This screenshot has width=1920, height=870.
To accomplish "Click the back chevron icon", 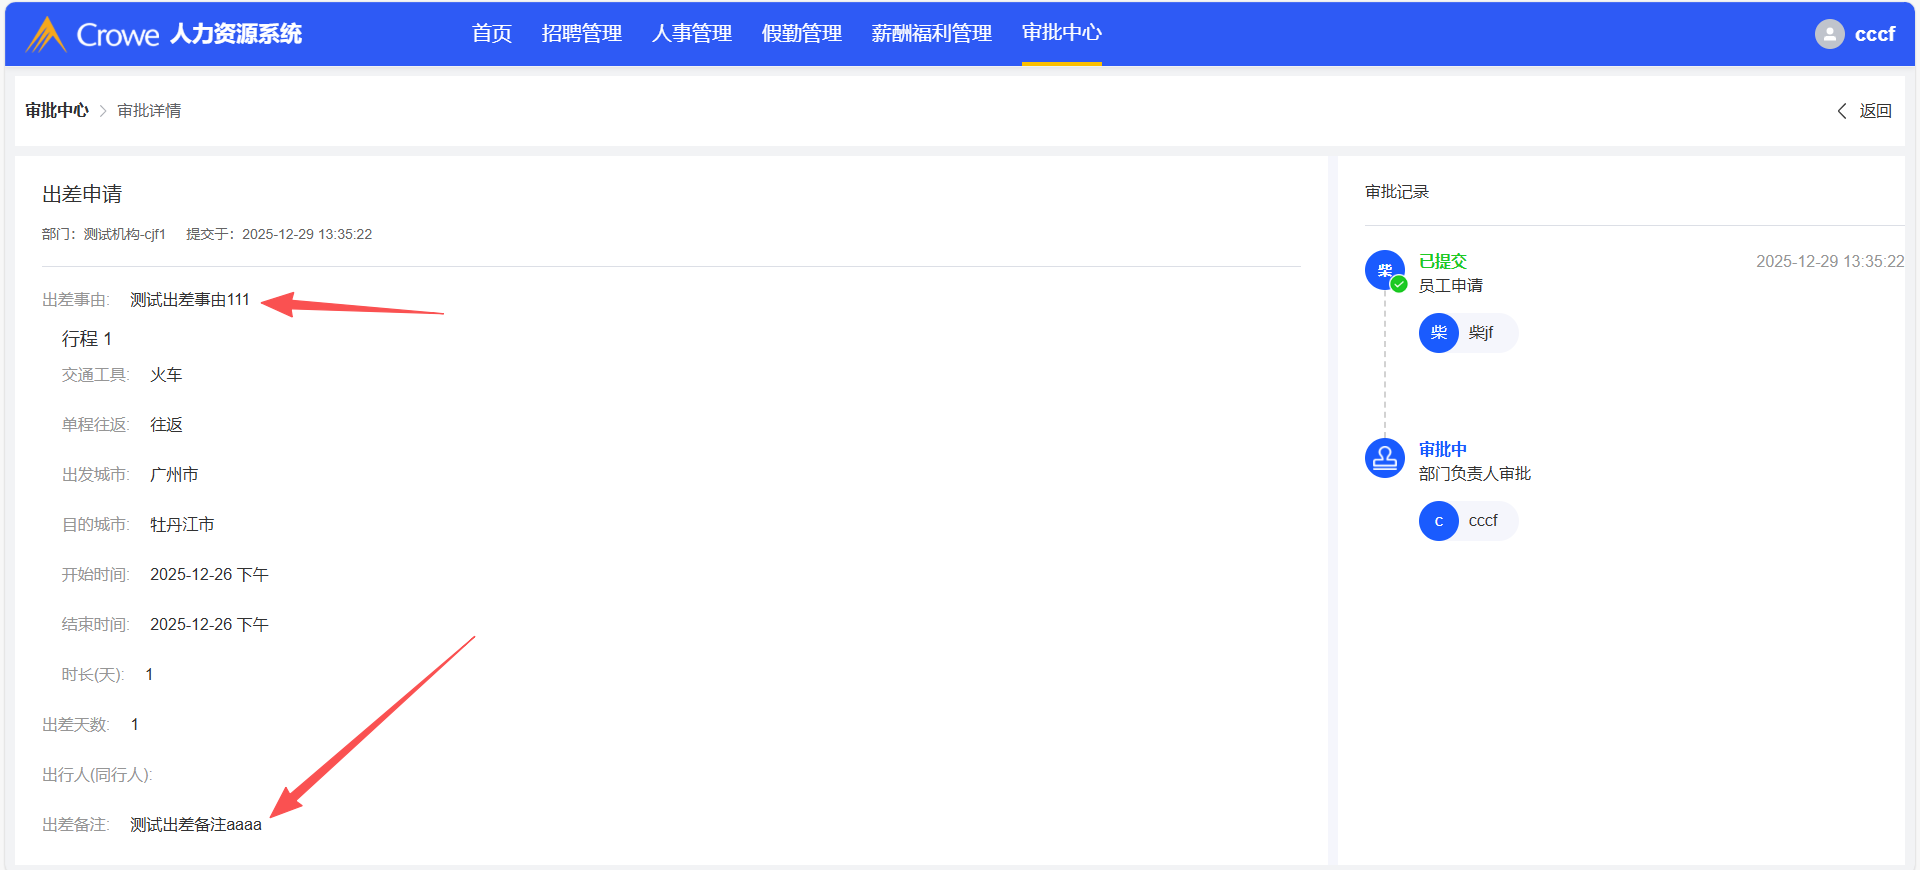I will coord(1842,111).
